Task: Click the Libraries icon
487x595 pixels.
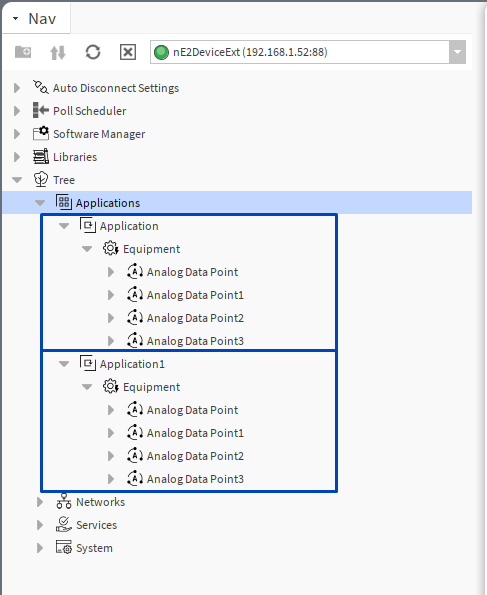Action: click(41, 157)
